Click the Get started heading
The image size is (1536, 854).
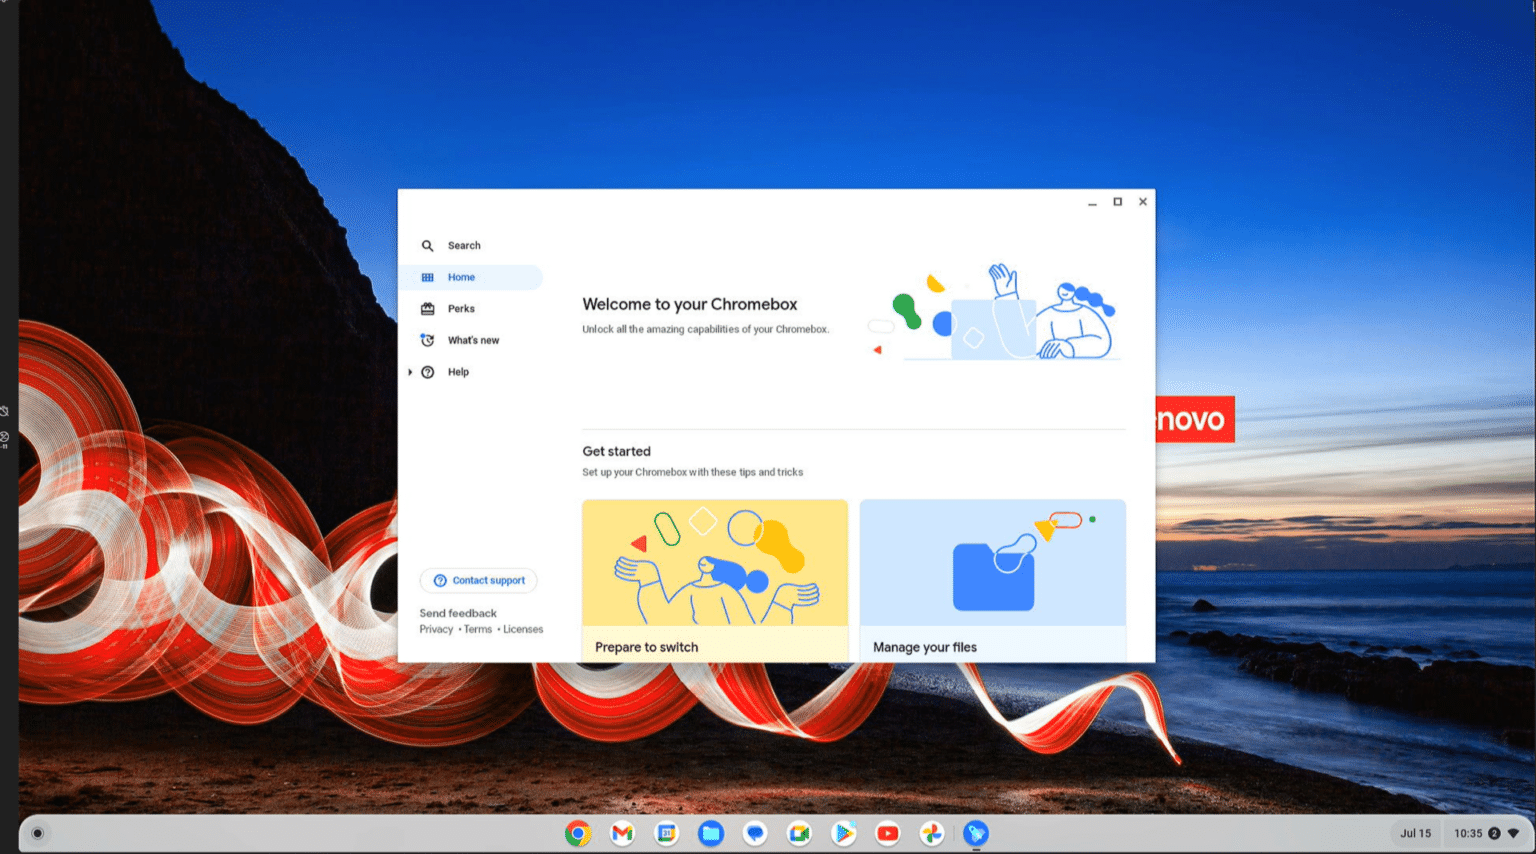coord(616,451)
